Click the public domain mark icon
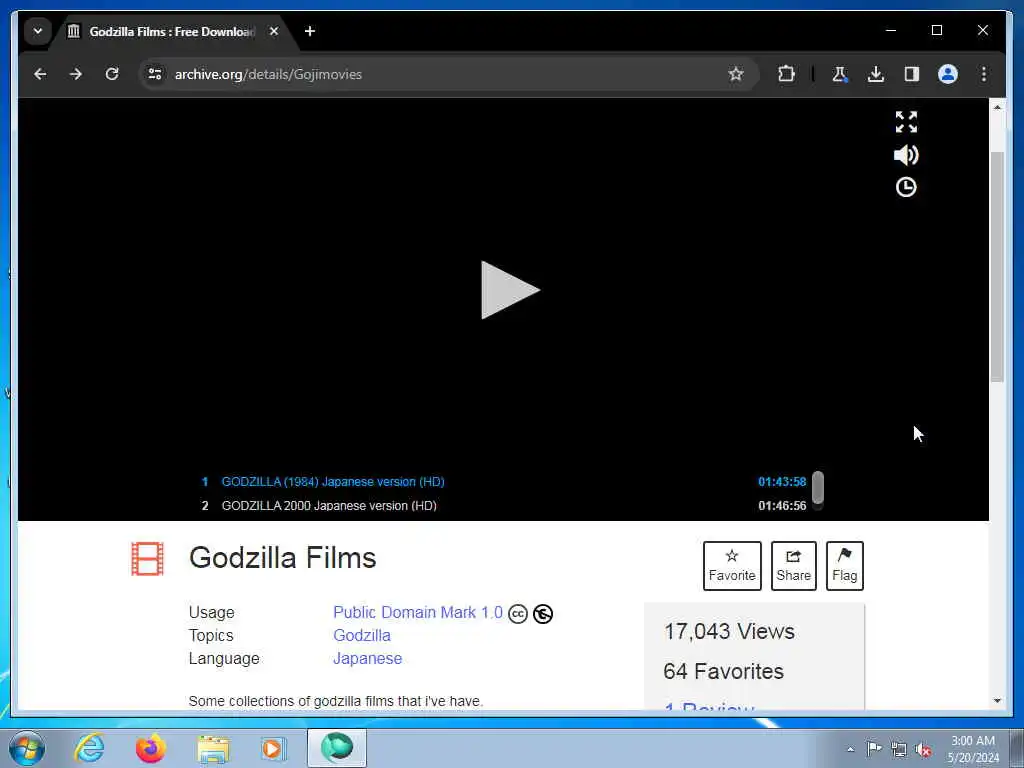This screenshot has width=1024, height=768. click(x=543, y=614)
